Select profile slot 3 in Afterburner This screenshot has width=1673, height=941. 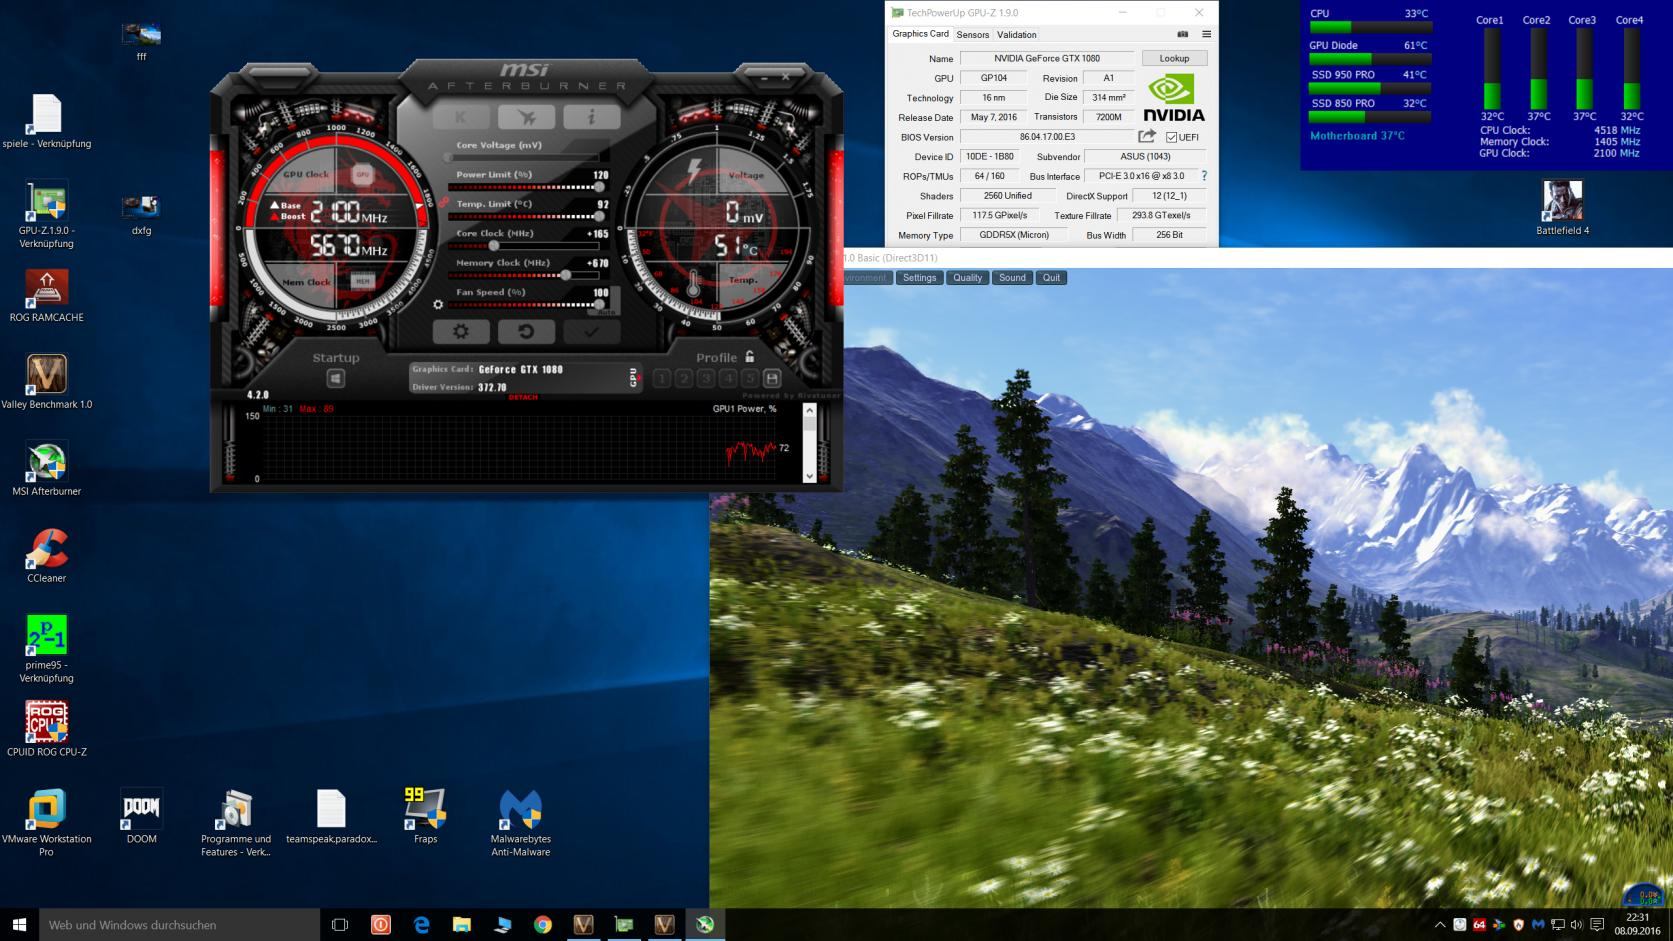(x=706, y=378)
